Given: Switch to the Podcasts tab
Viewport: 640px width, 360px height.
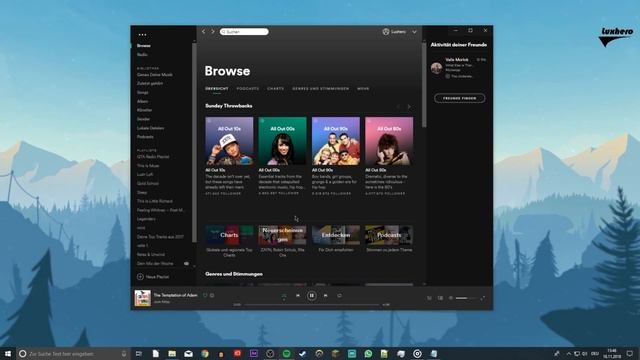Looking at the screenshot, I should [x=248, y=89].
